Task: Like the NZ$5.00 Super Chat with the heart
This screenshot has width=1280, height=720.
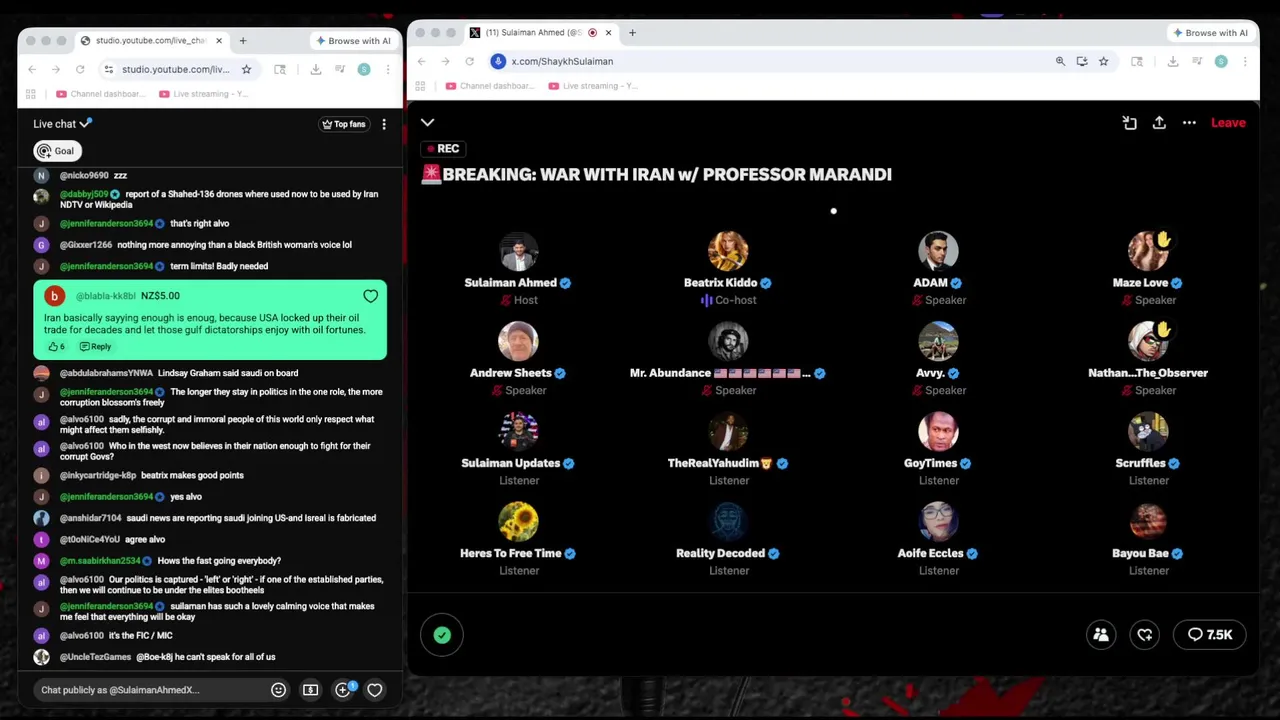Action: (x=371, y=296)
